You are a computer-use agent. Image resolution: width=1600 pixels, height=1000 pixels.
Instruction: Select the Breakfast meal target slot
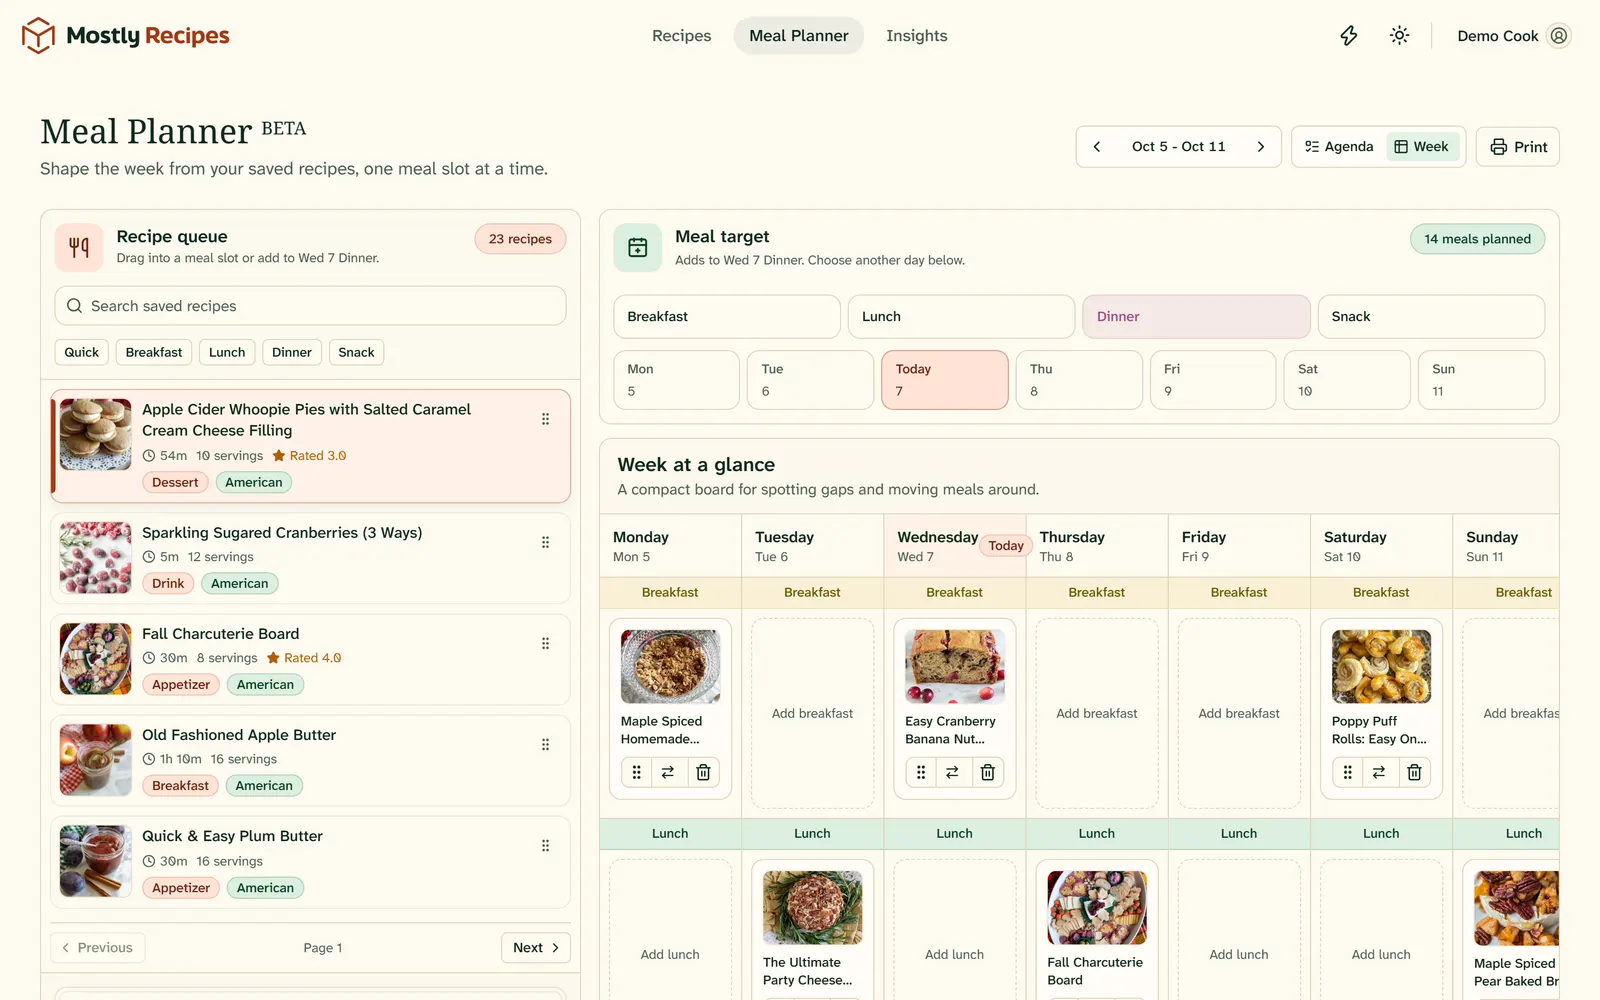727,317
